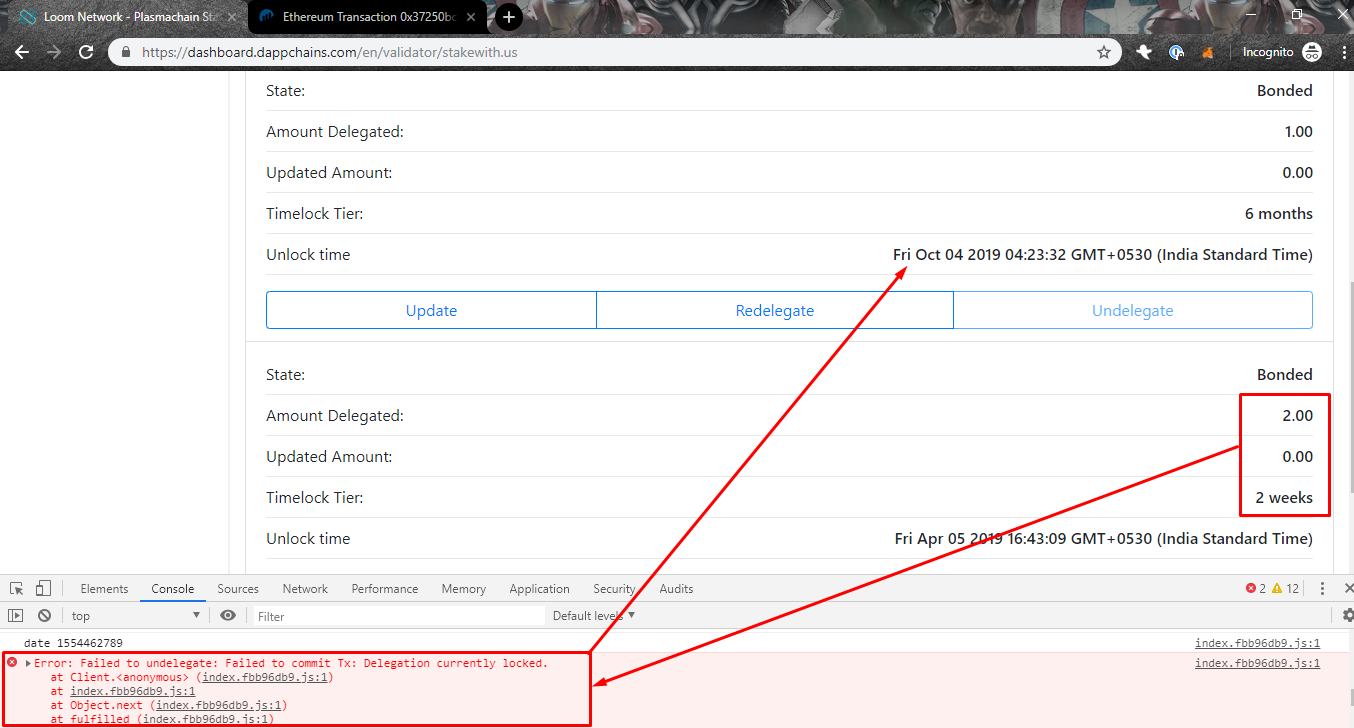Image resolution: width=1354 pixels, height=728 pixels.
Task: Switch to the Ethereum Transaction browser tab
Action: (x=360, y=17)
